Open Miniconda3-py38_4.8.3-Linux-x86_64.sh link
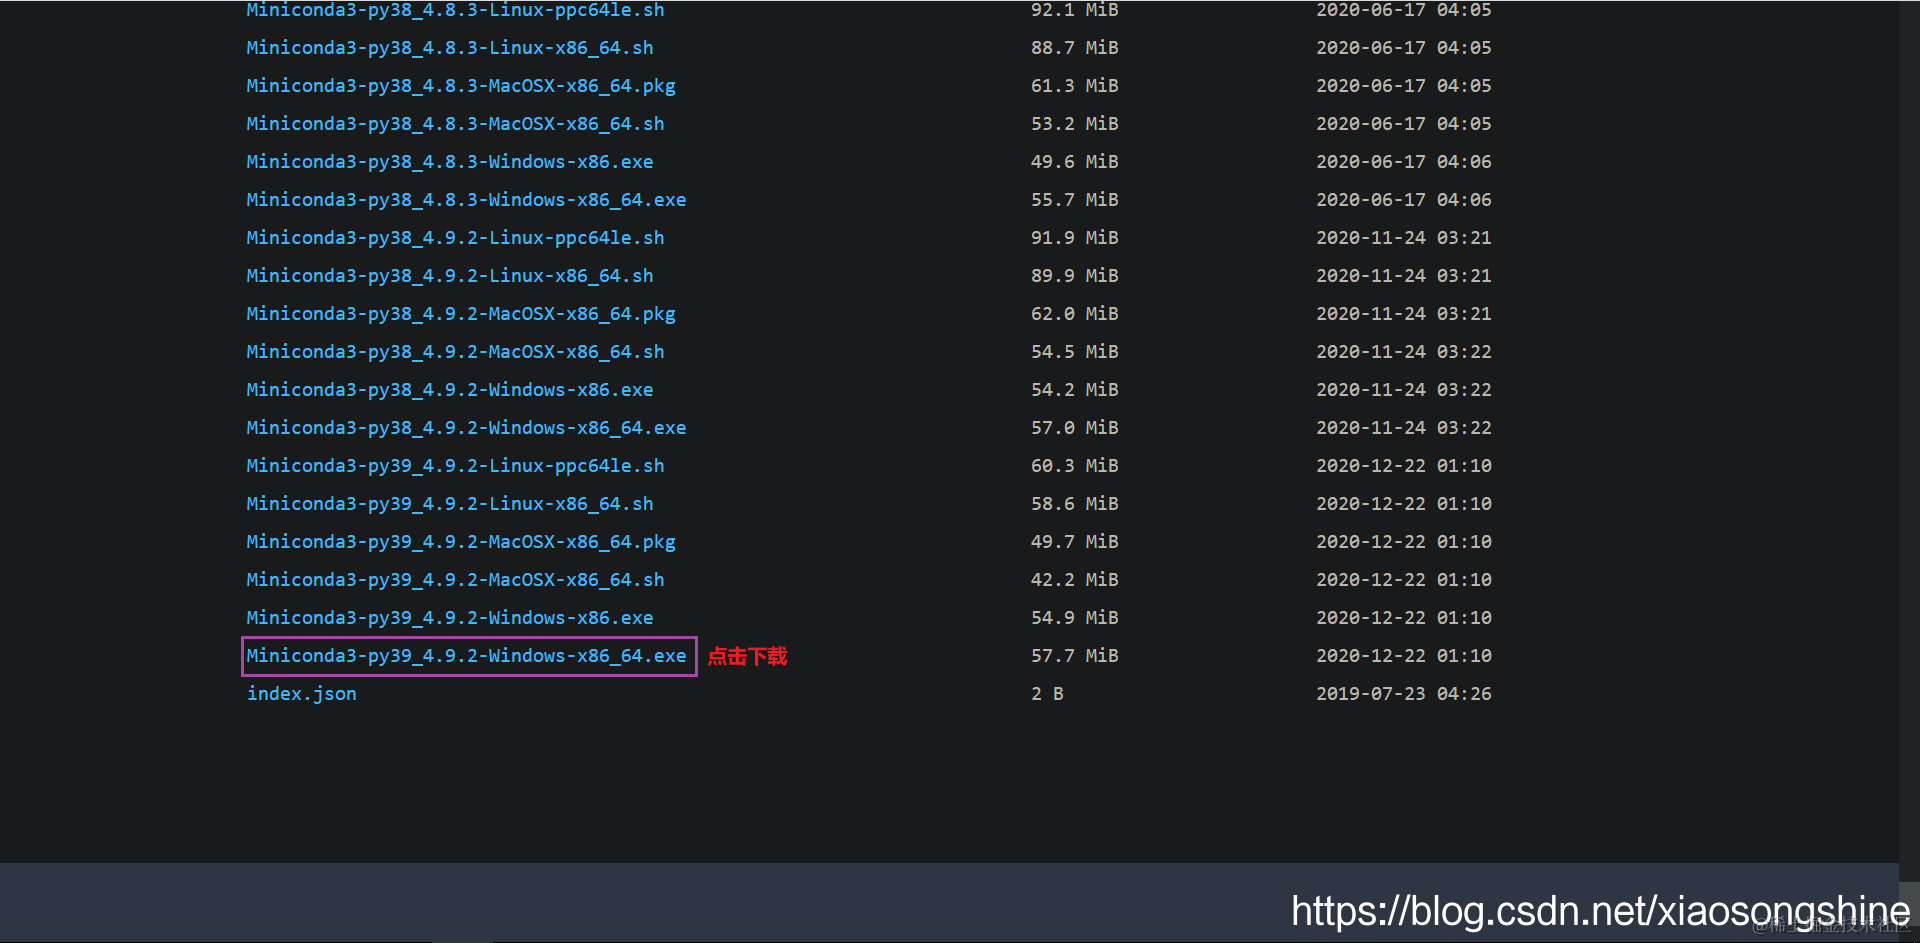 (x=450, y=48)
